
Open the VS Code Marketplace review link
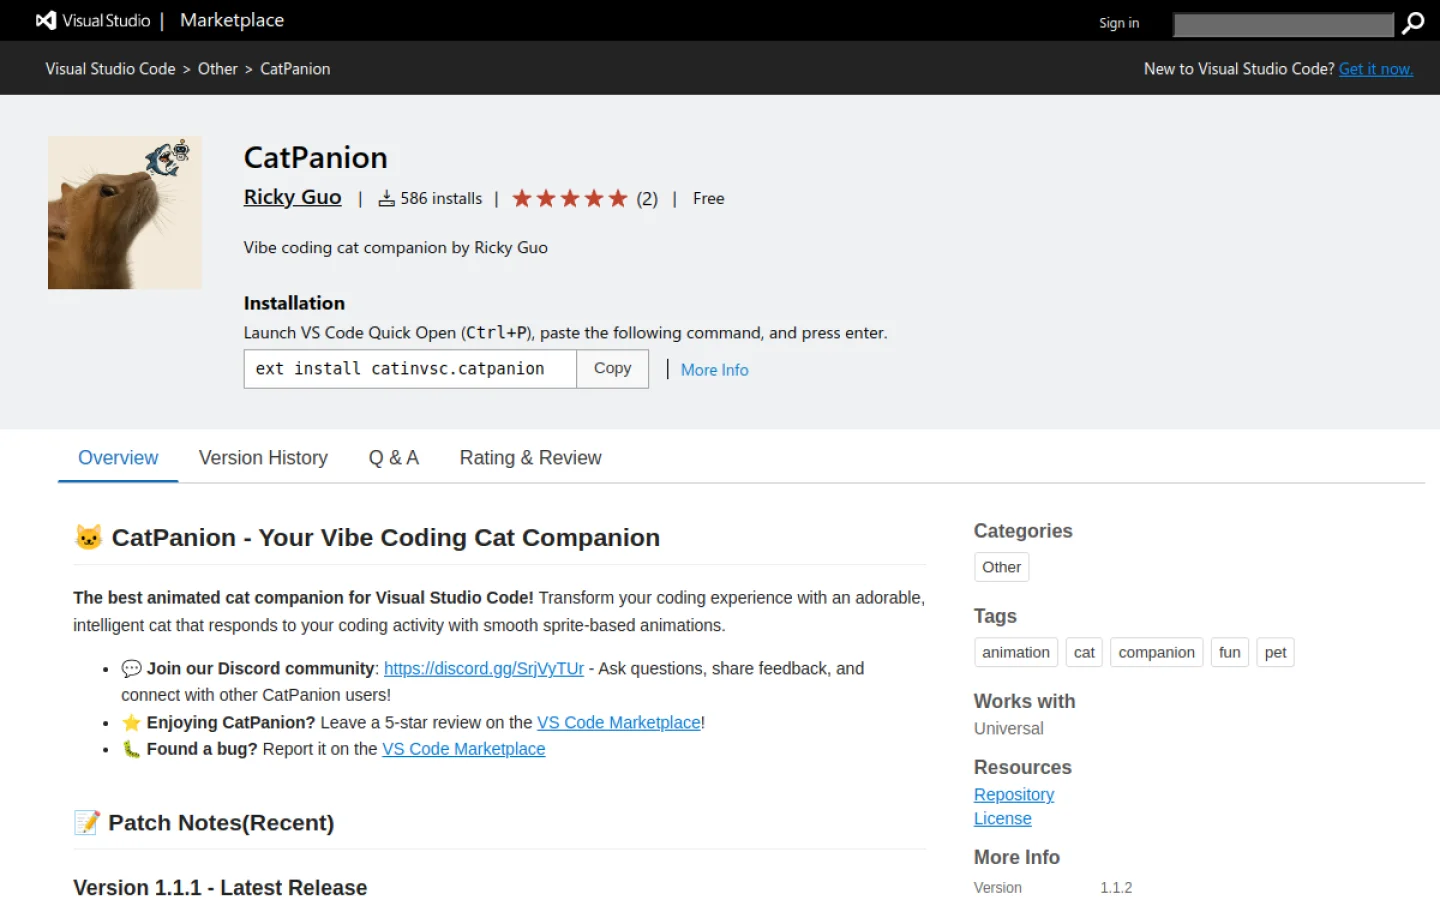coord(619,723)
